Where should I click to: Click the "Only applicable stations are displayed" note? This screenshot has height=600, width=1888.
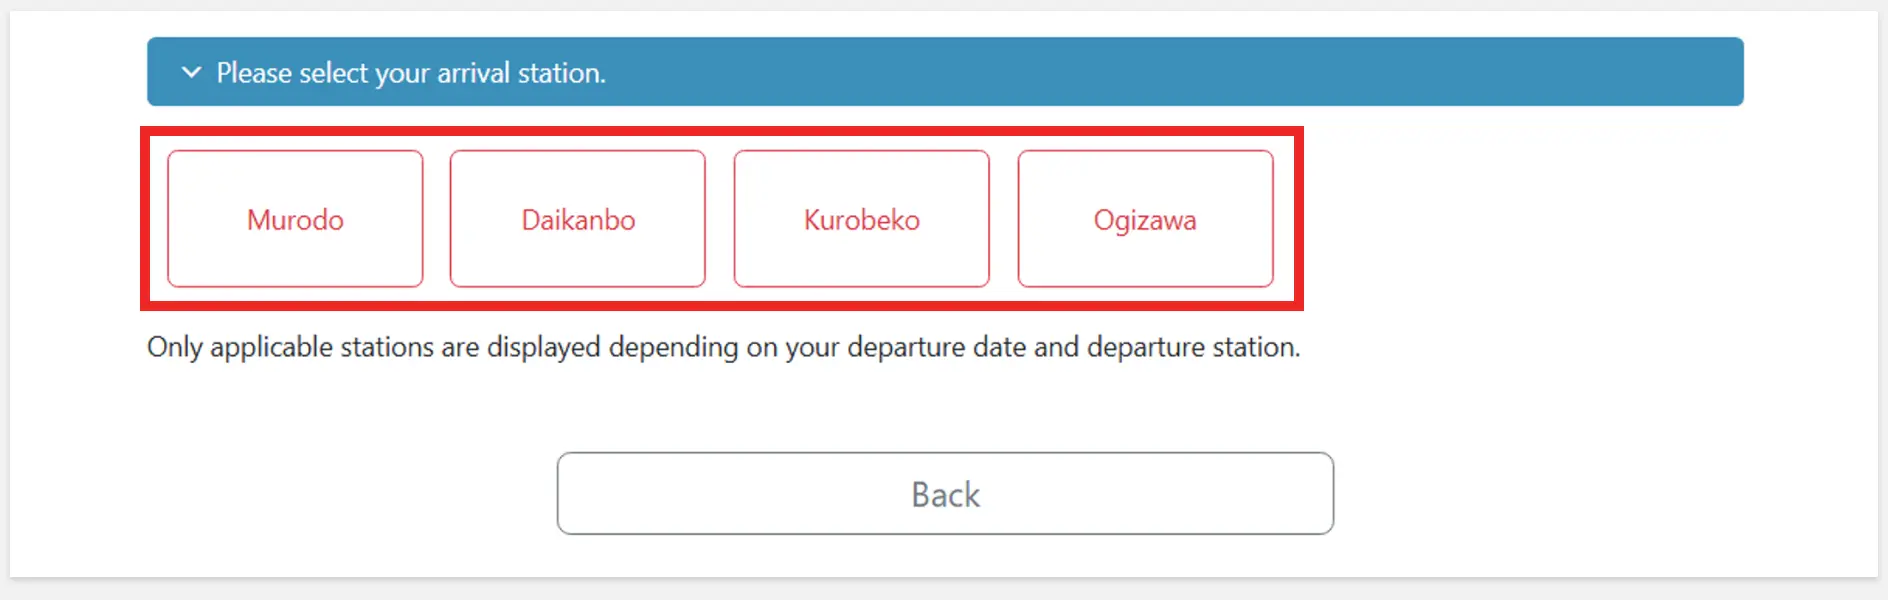[723, 347]
